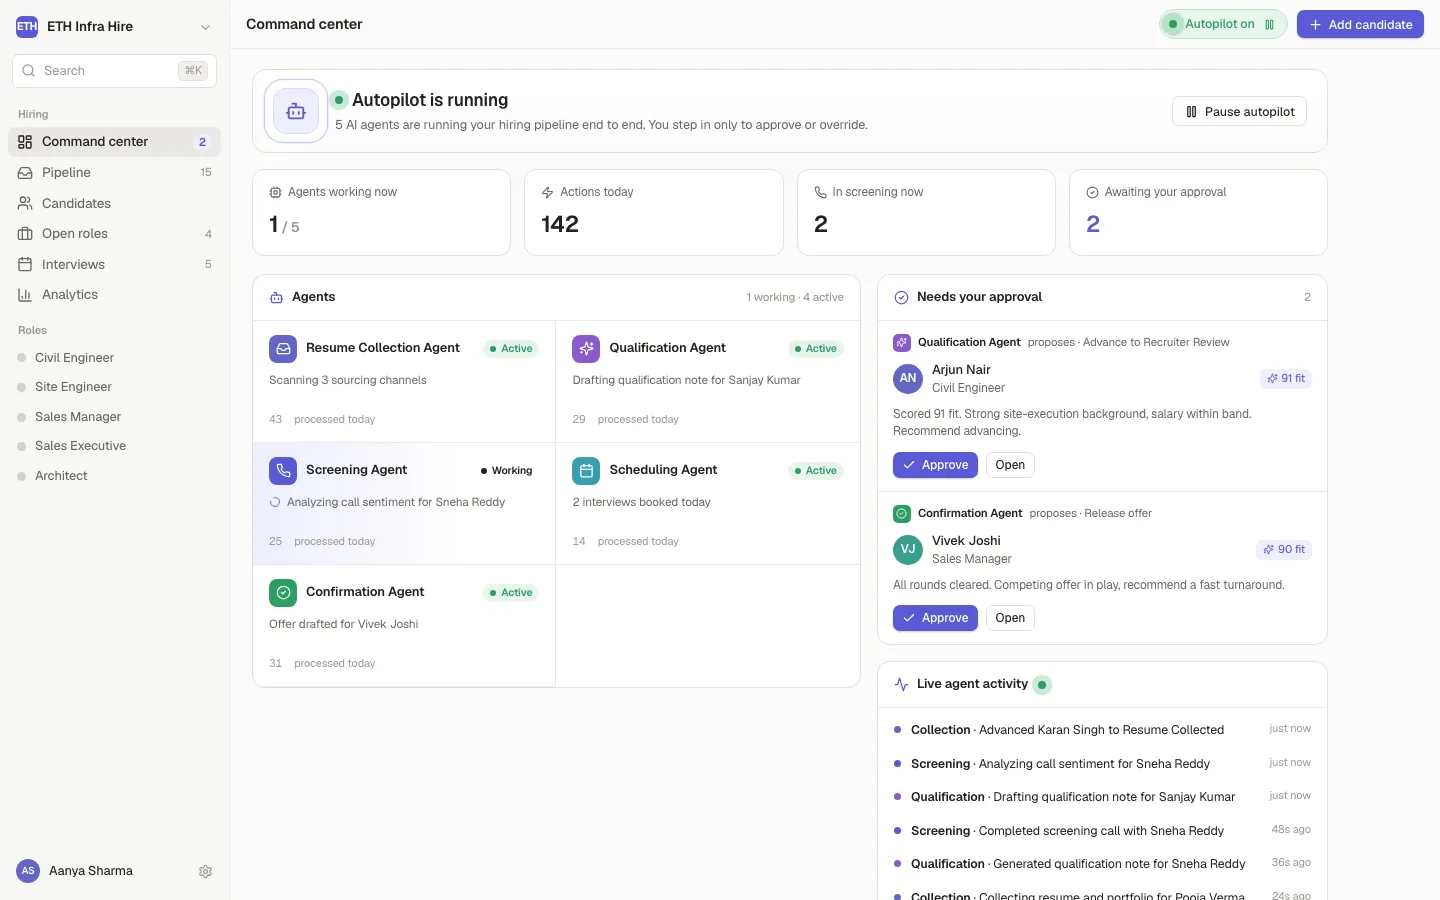Image resolution: width=1440 pixels, height=900 pixels.
Task: Go to Candidates in the sidebar
Action: coord(114,203)
